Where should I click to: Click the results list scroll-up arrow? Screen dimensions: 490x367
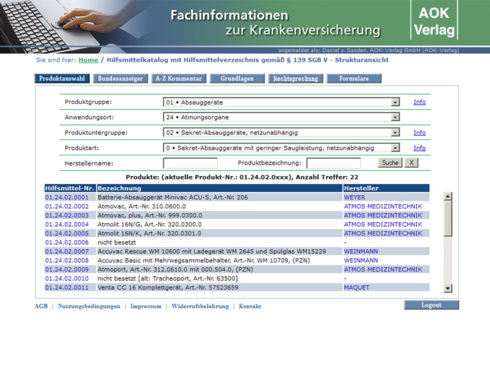pyautogui.click(x=448, y=196)
